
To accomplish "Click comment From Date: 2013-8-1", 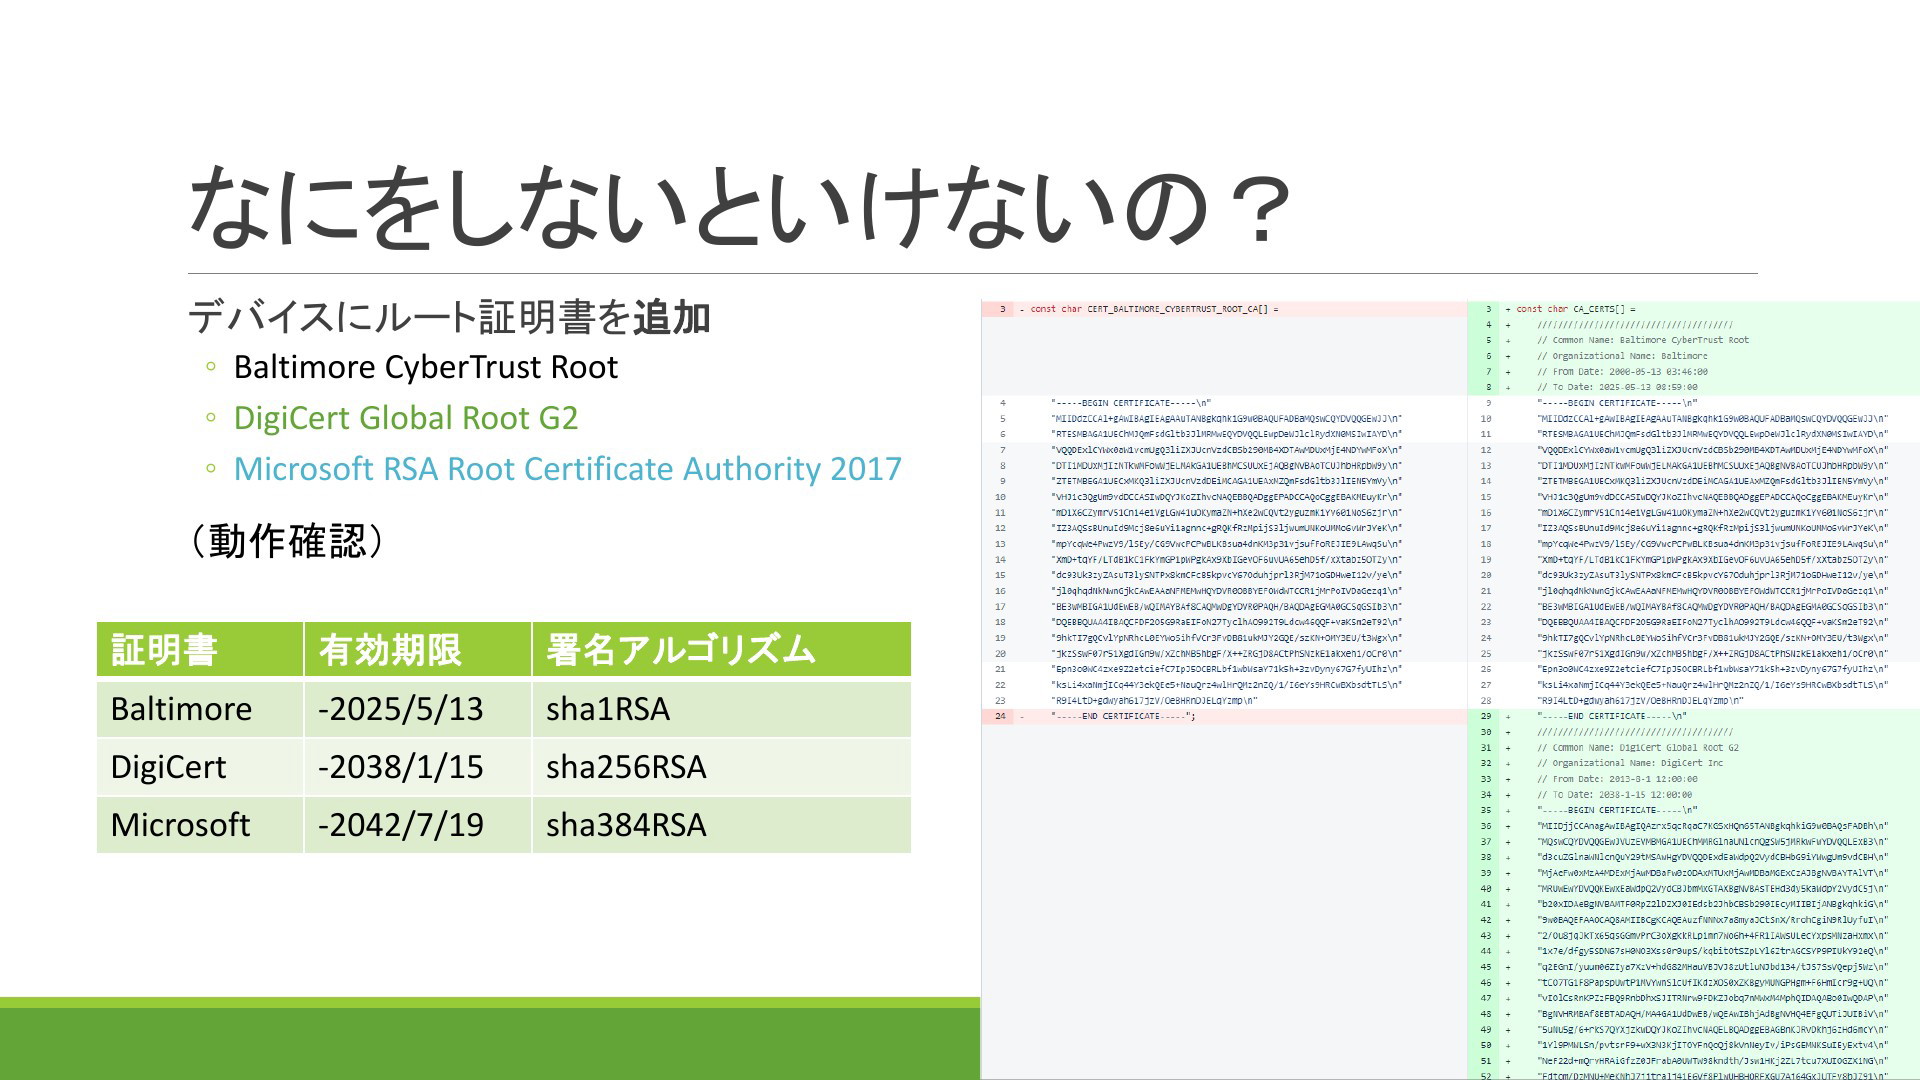I will pyautogui.click(x=1617, y=779).
